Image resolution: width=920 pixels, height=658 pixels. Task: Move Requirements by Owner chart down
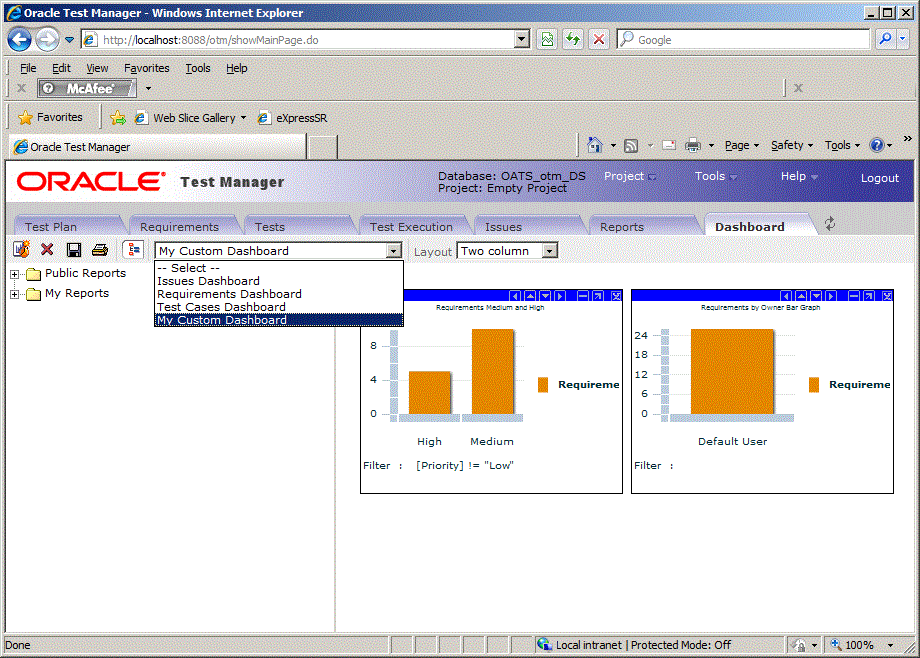tap(816, 296)
